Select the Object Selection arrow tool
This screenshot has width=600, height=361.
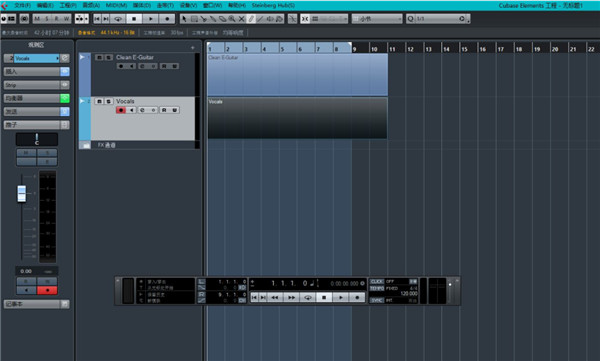(x=184, y=19)
